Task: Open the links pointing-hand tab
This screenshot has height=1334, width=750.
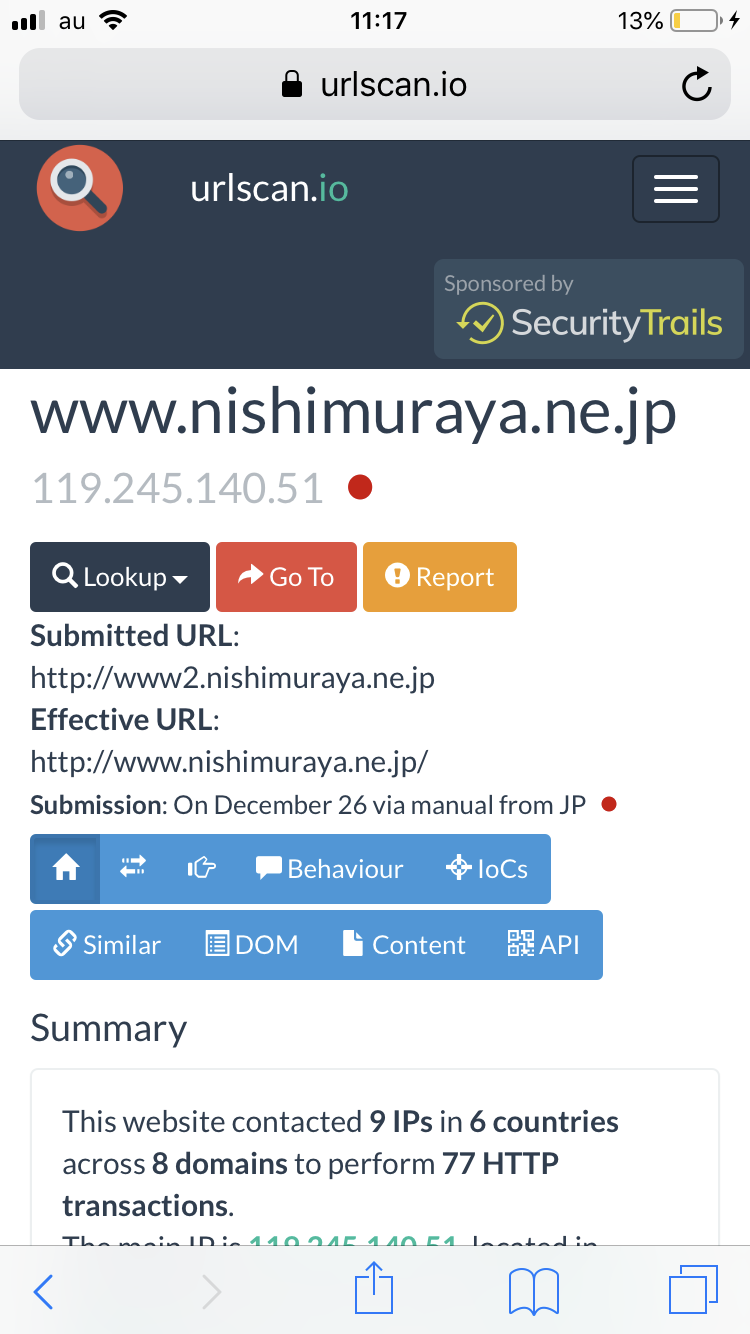Action: pyautogui.click(x=201, y=868)
